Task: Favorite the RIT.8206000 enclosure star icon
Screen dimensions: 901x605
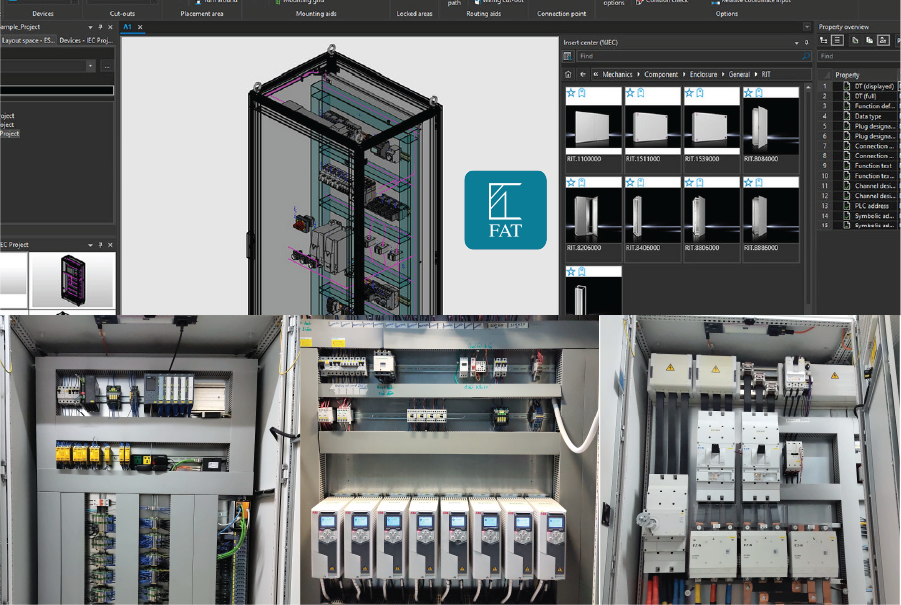Action: point(571,182)
